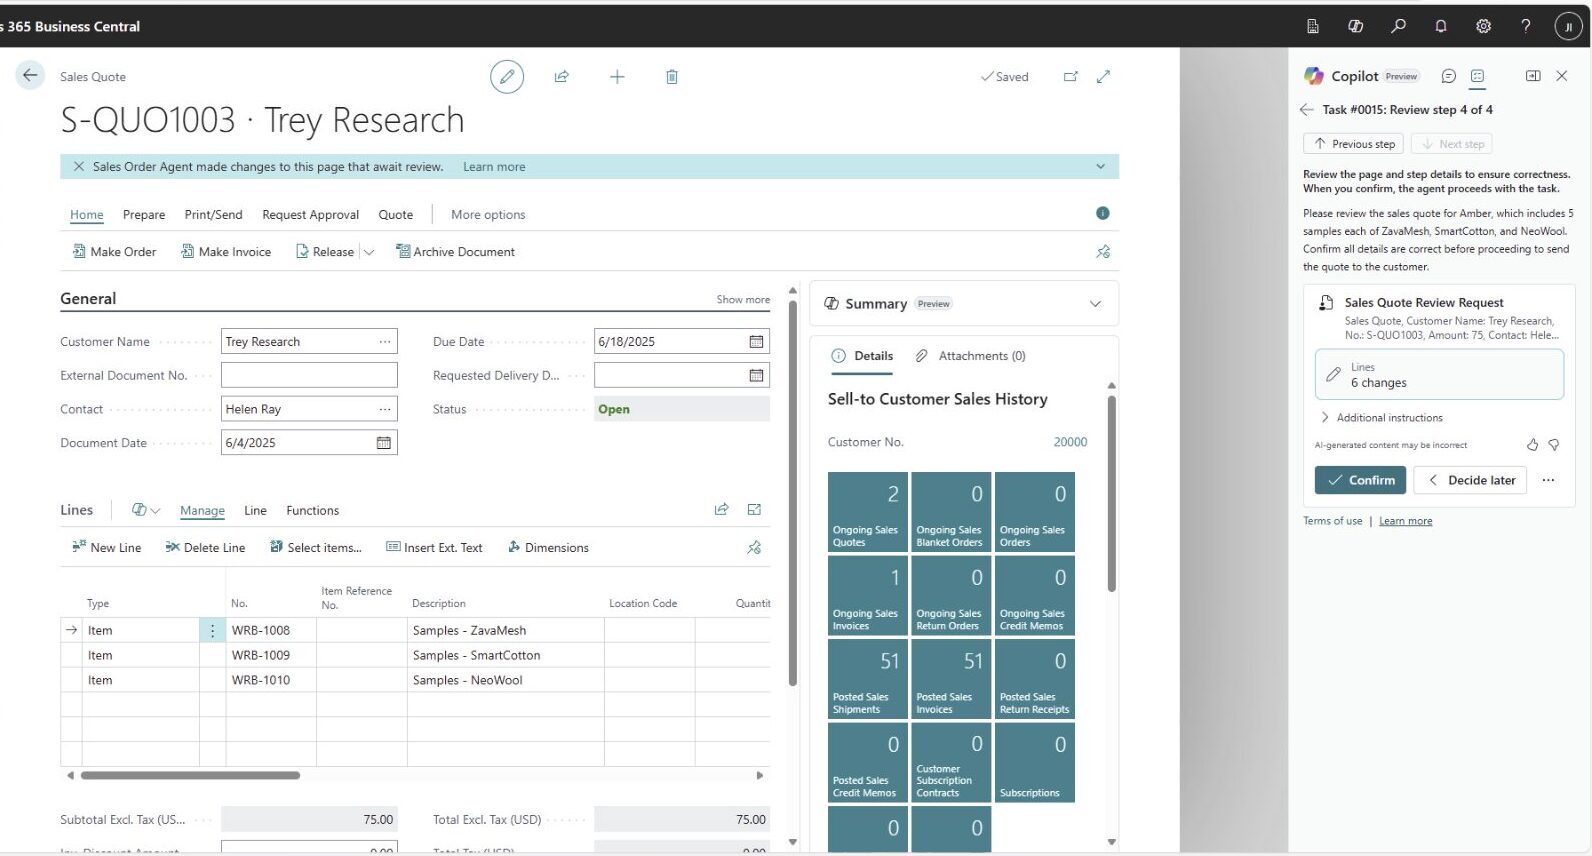Viewport: 1592px width, 856px height.
Task: Click the search magnifier in top bar
Action: point(1398,26)
